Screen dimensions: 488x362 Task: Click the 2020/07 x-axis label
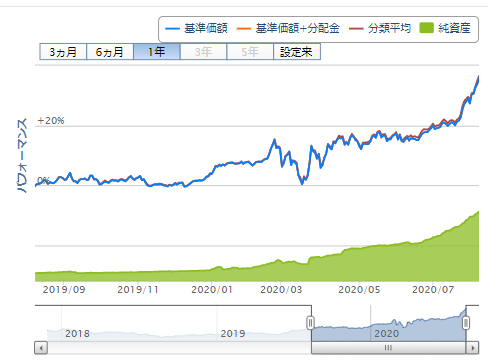433,290
